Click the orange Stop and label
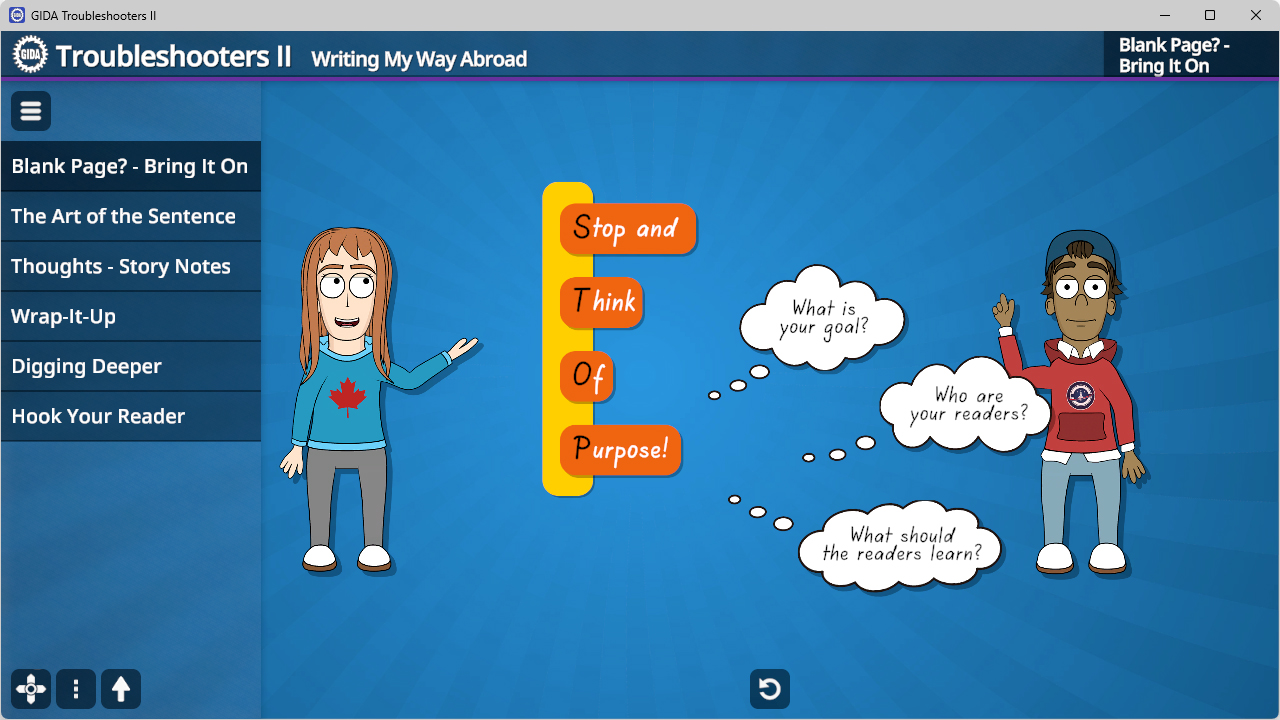The width and height of the screenshot is (1280, 720). click(627, 229)
